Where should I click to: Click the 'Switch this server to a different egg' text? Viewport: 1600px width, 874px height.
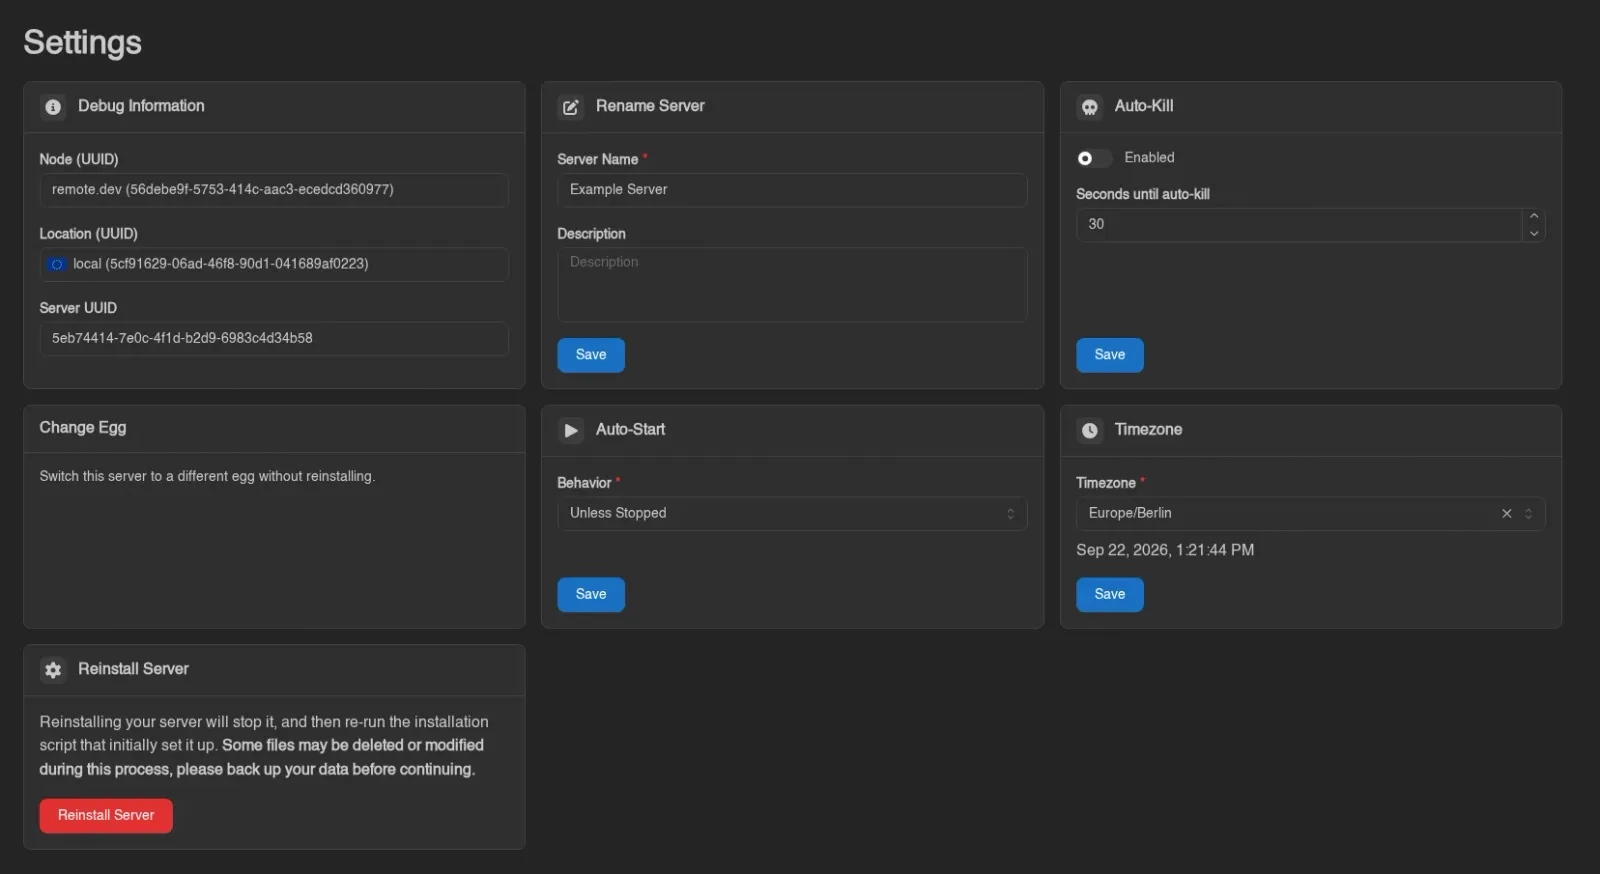pos(207,476)
